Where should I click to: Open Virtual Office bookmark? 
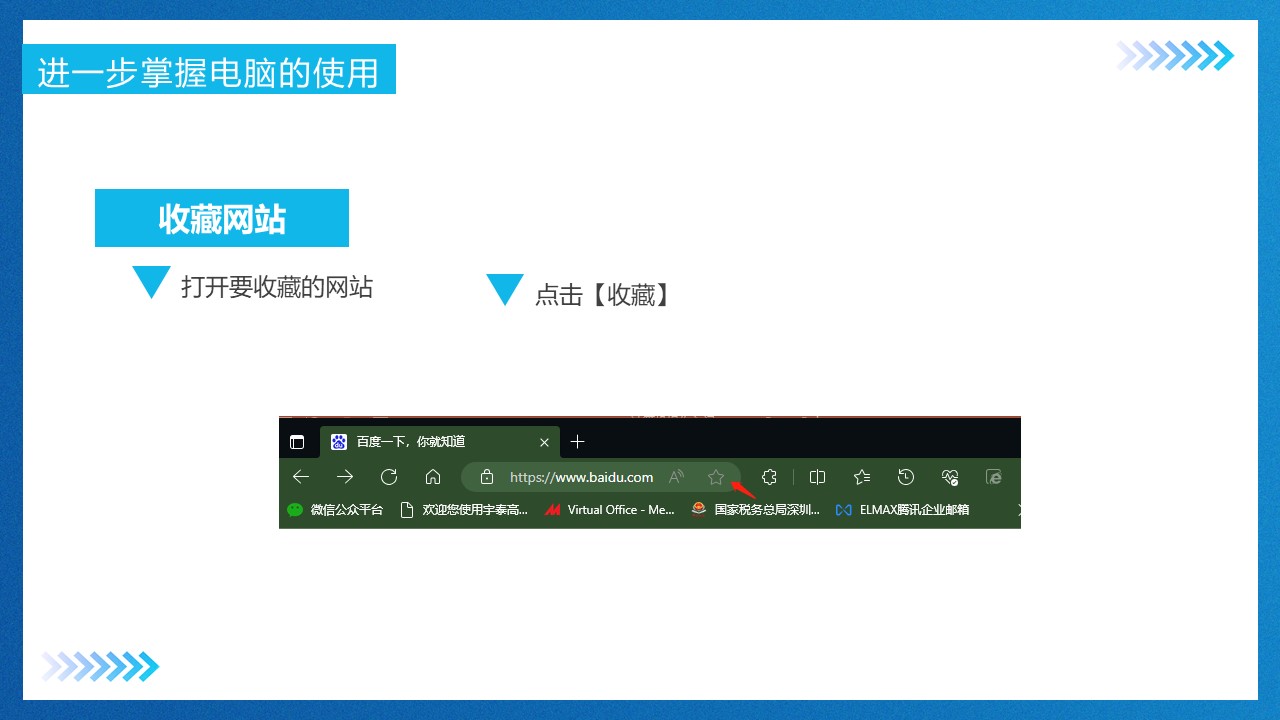click(x=610, y=510)
